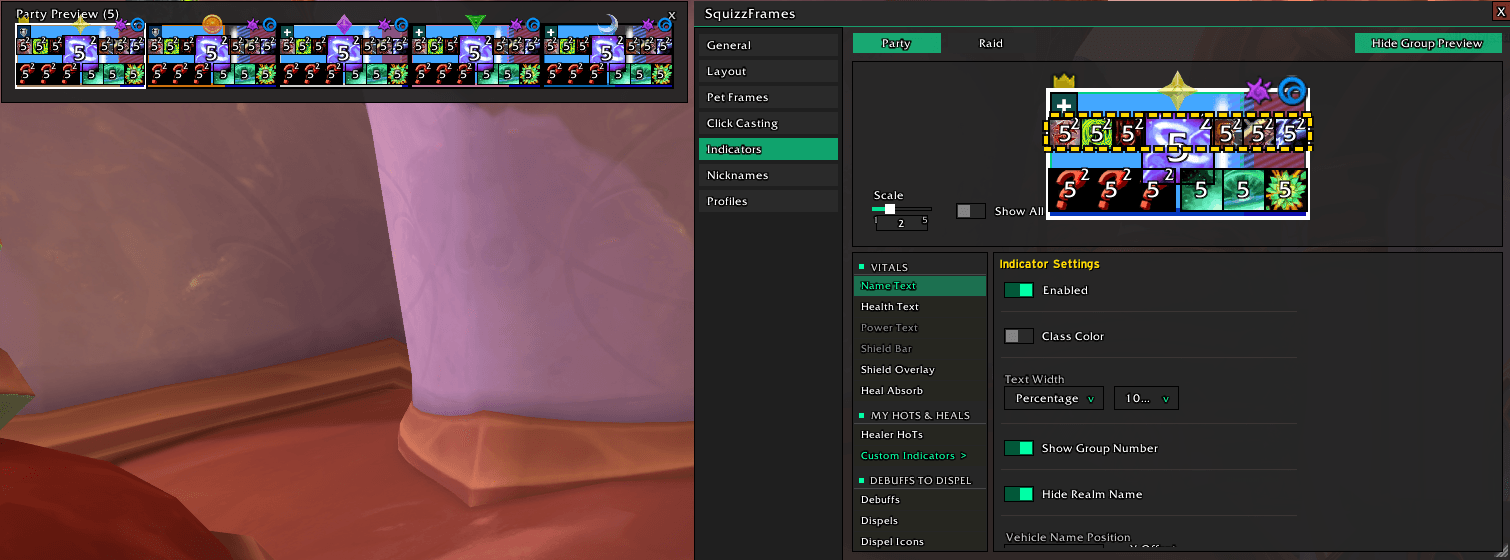Select Shield Bar indicator
This screenshot has width=1510, height=560.
coord(921,349)
